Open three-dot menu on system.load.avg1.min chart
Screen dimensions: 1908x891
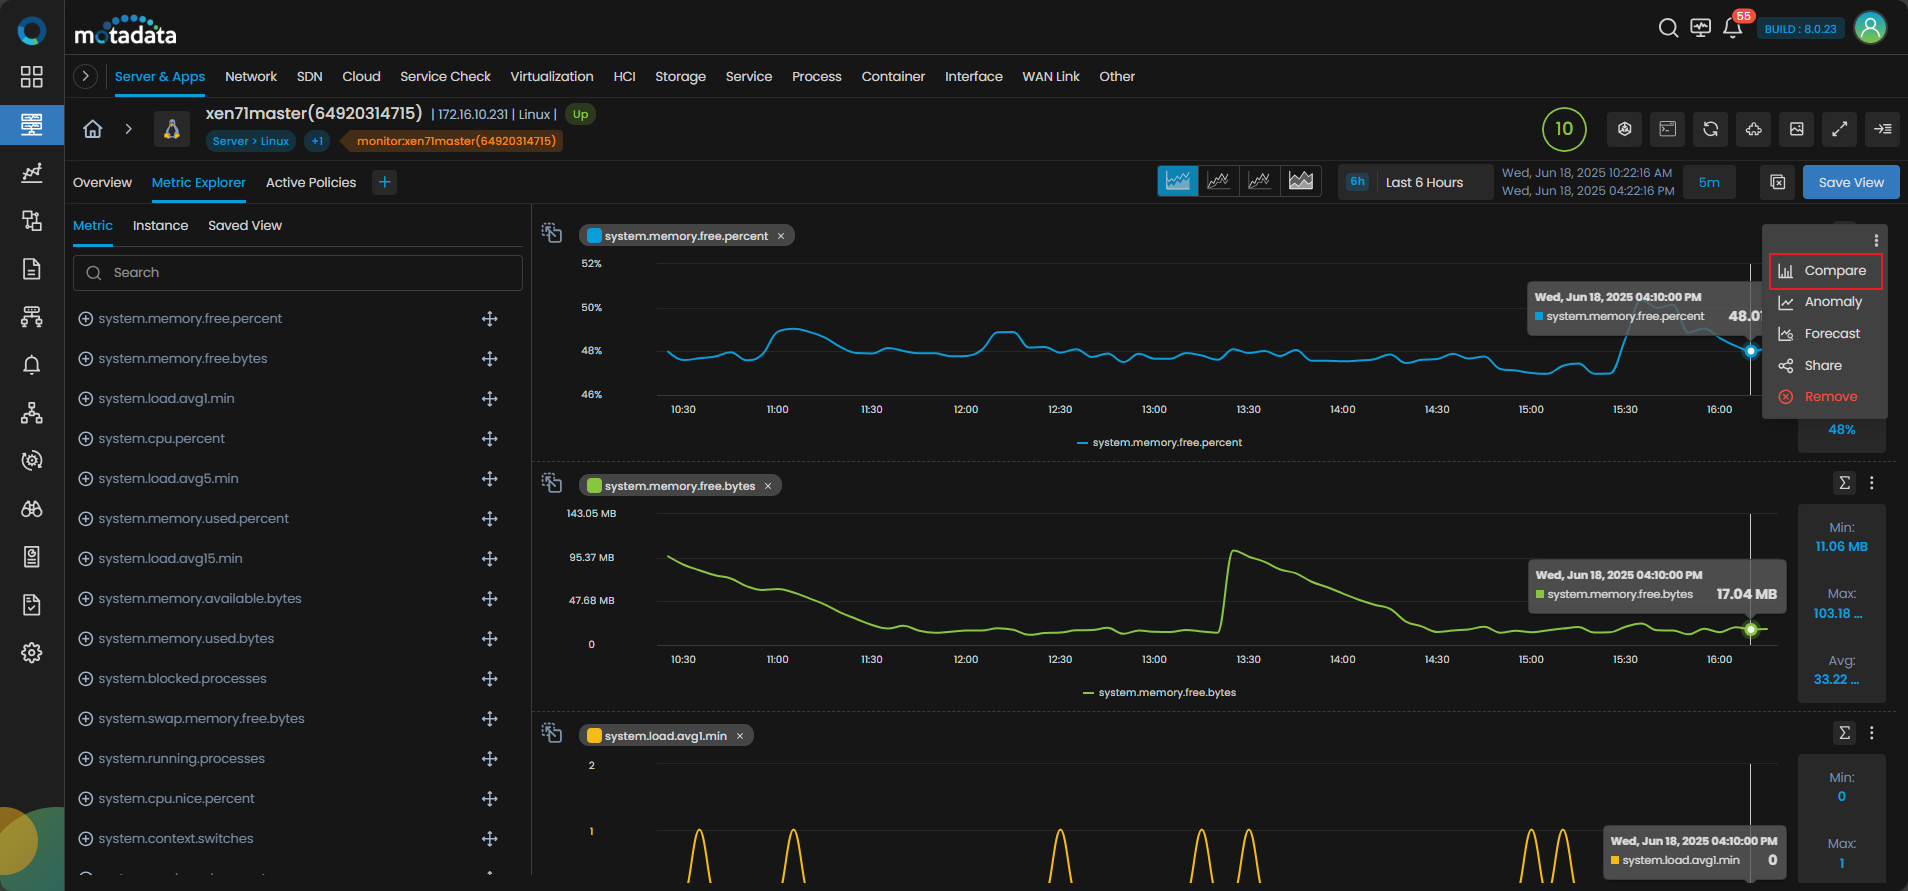tap(1872, 733)
